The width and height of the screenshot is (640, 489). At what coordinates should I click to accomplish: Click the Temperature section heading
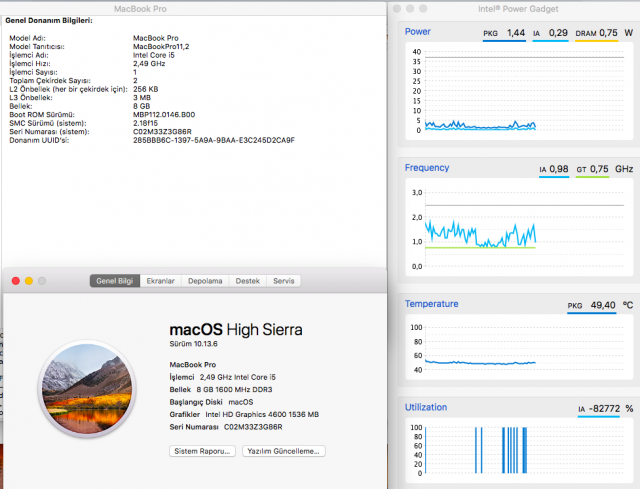pos(432,304)
